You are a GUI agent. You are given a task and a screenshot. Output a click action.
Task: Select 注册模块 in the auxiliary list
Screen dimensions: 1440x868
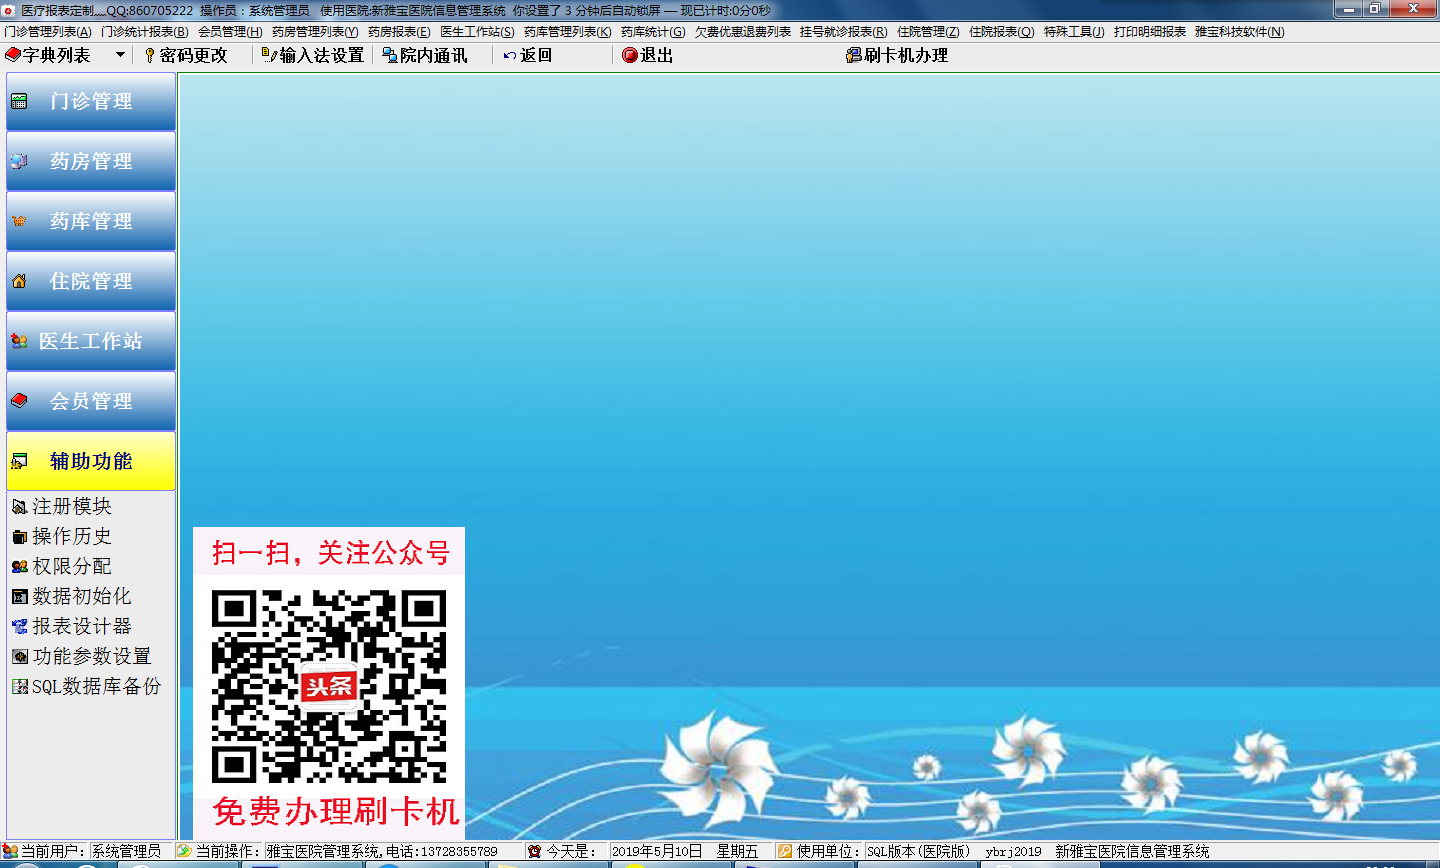(x=71, y=506)
